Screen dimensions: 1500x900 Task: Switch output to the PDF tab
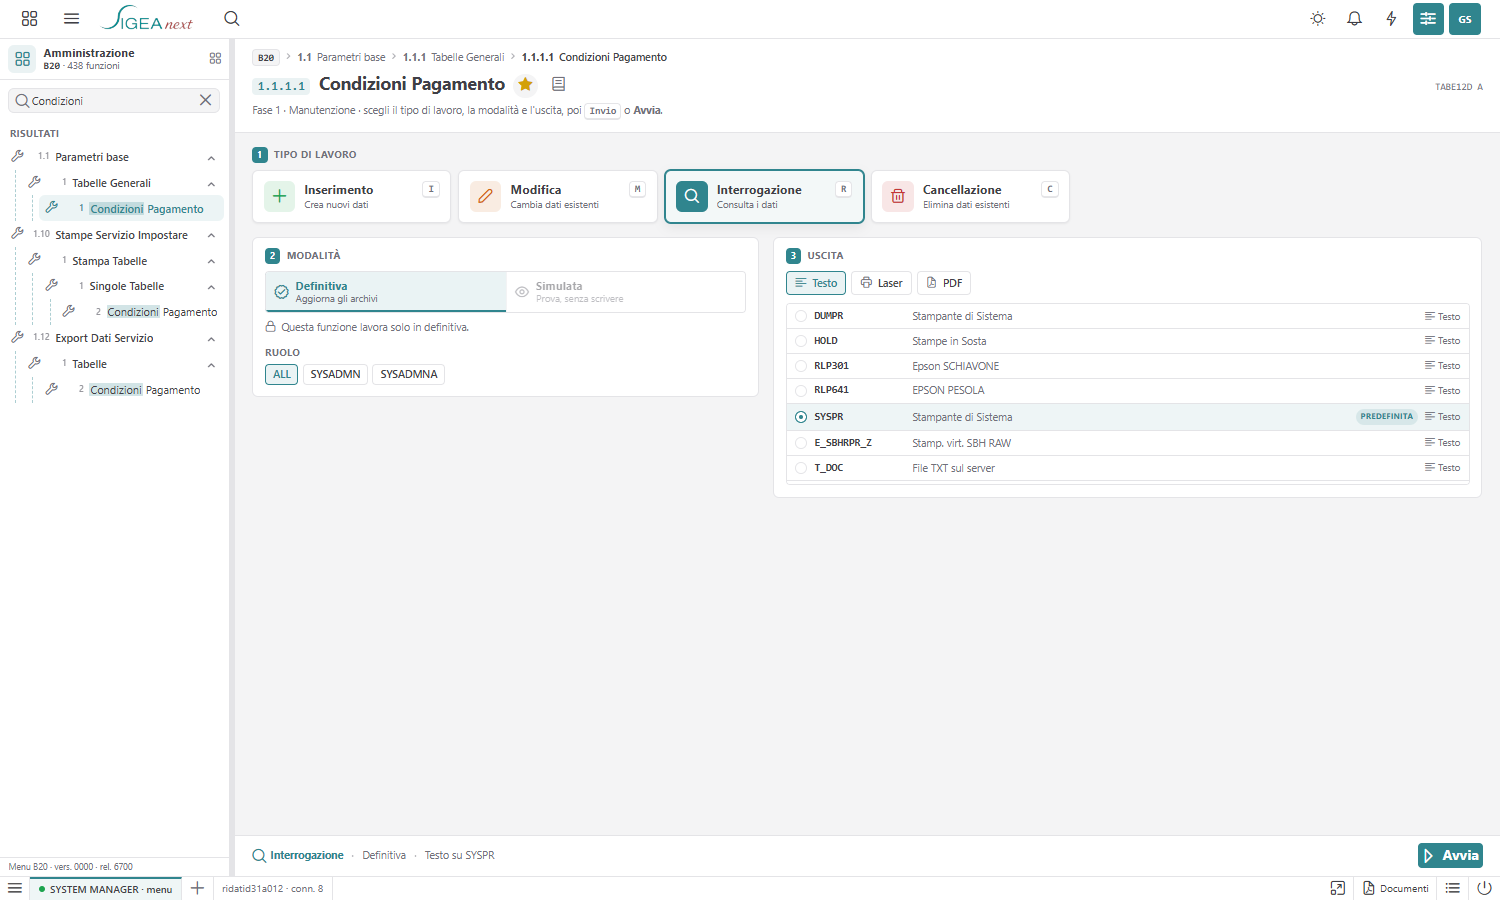point(944,283)
